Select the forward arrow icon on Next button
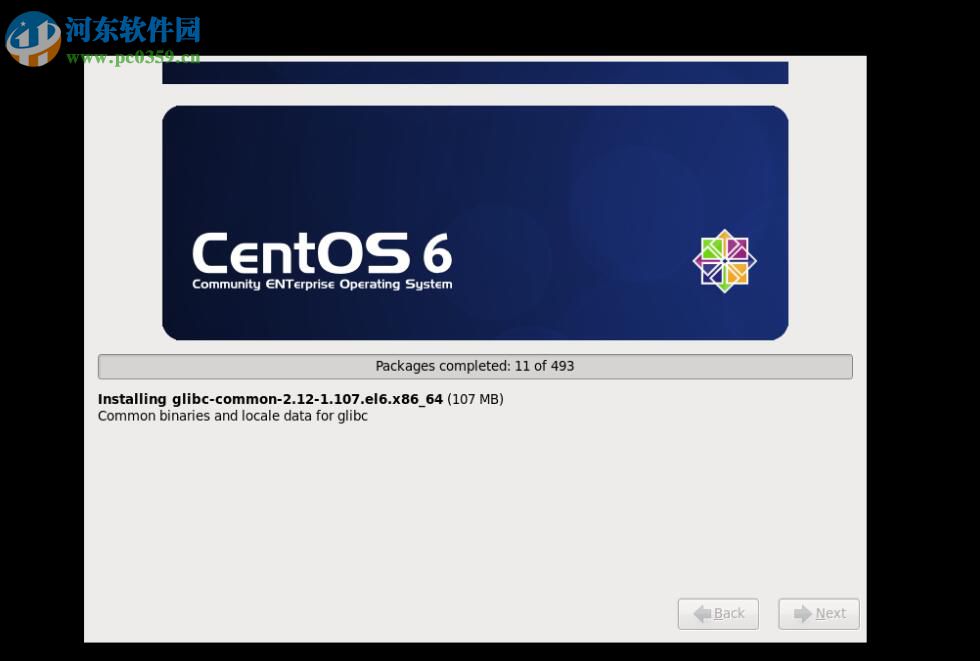980x661 pixels. coord(802,614)
